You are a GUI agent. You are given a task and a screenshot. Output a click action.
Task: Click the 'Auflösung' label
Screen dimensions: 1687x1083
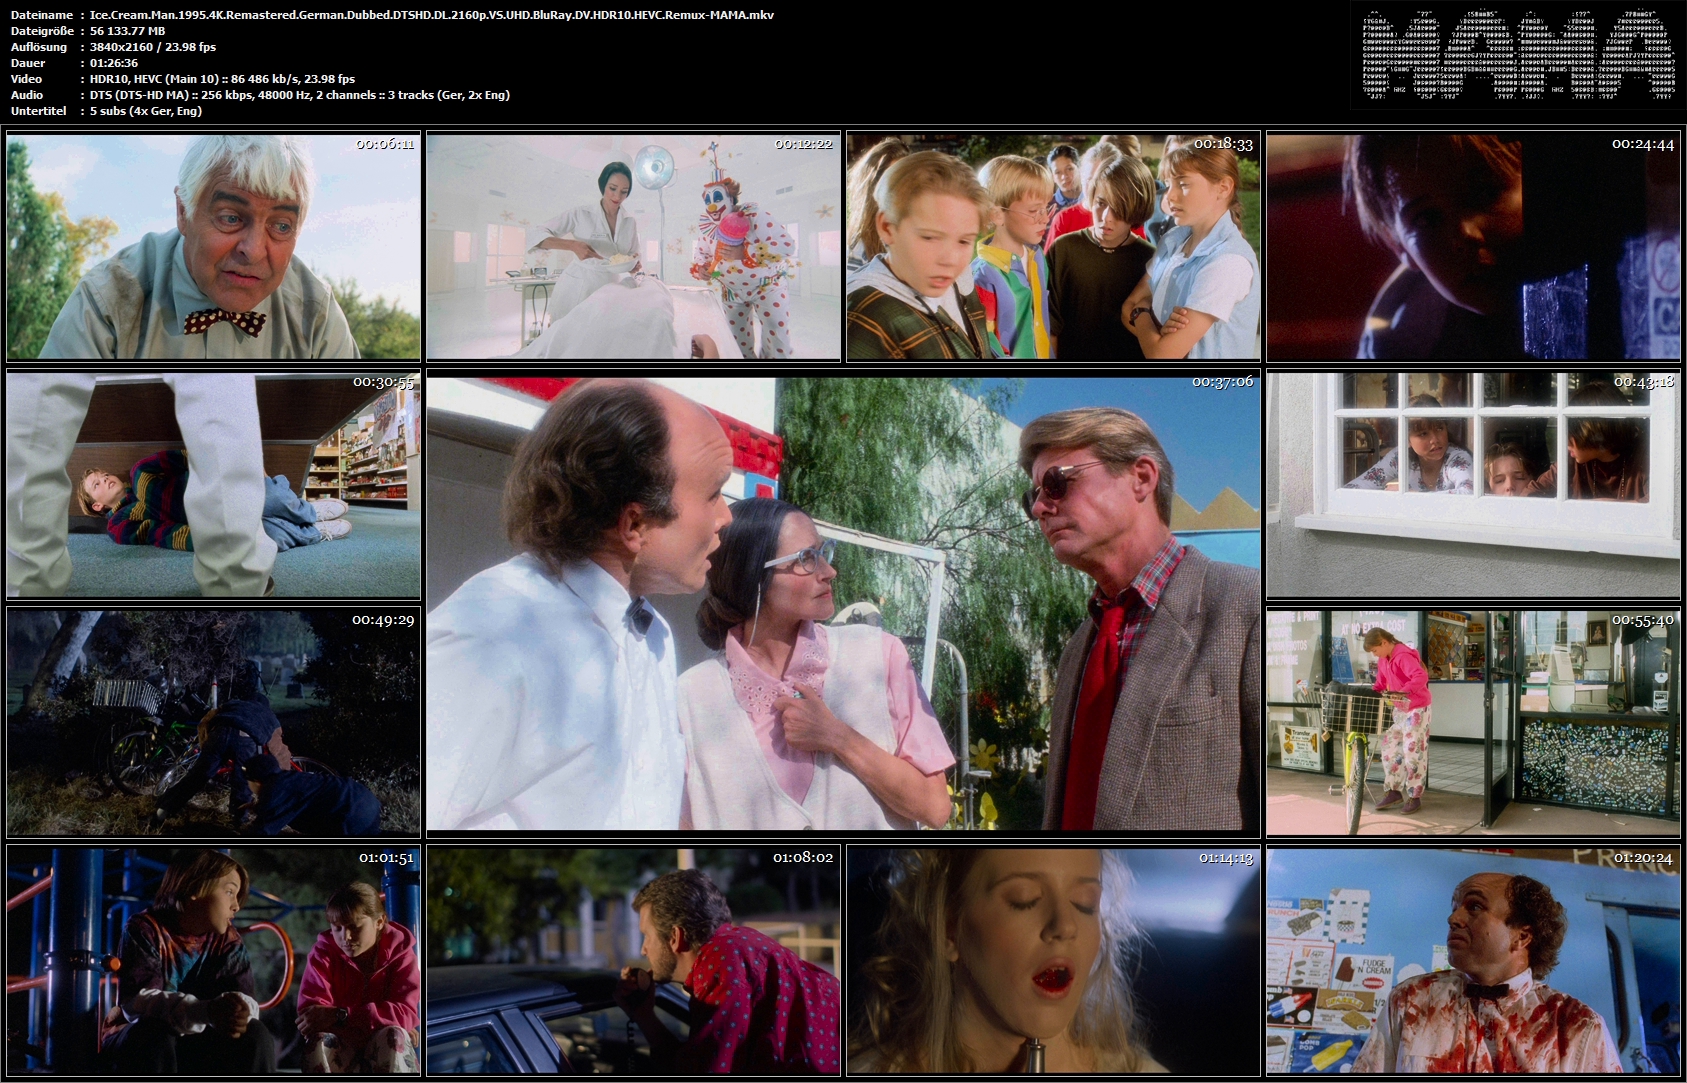[x=39, y=47]
